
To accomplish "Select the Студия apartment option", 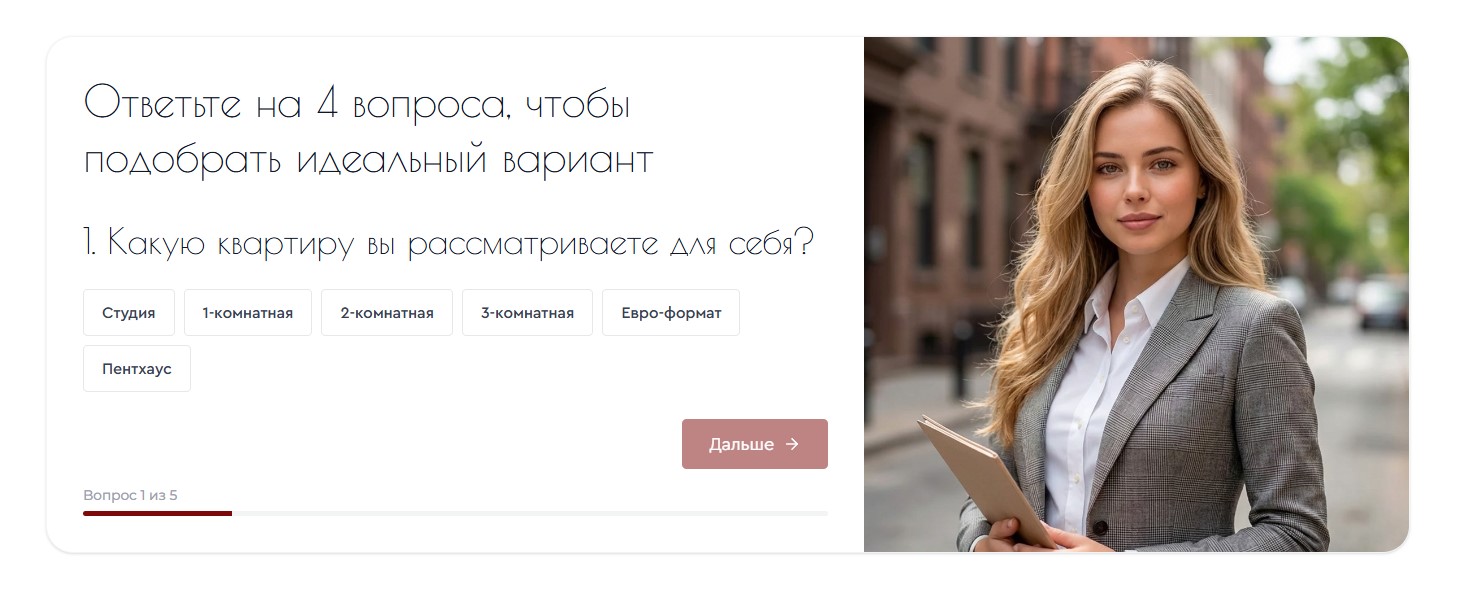I will [x=129, y=313].
